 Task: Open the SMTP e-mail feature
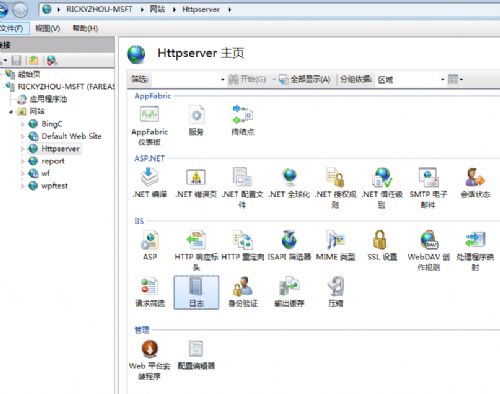pos(428,188)
